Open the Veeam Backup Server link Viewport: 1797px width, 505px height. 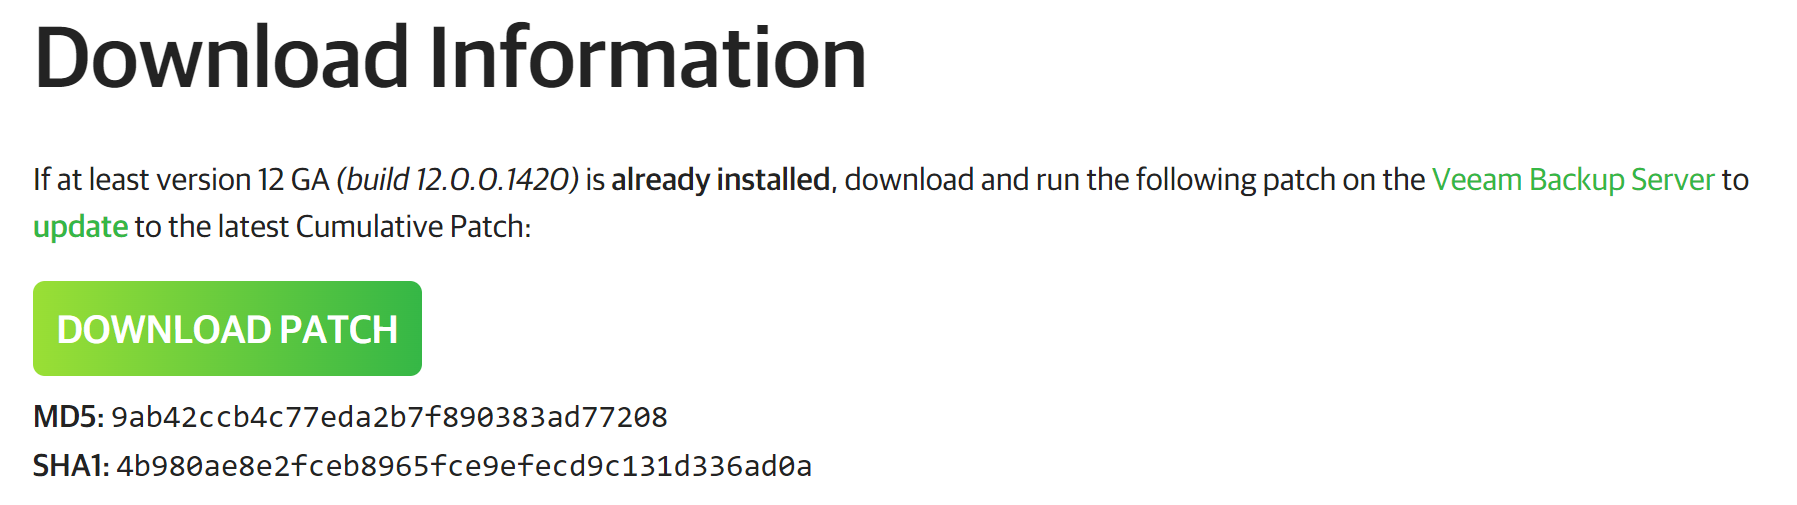[x=1573, y=179]
